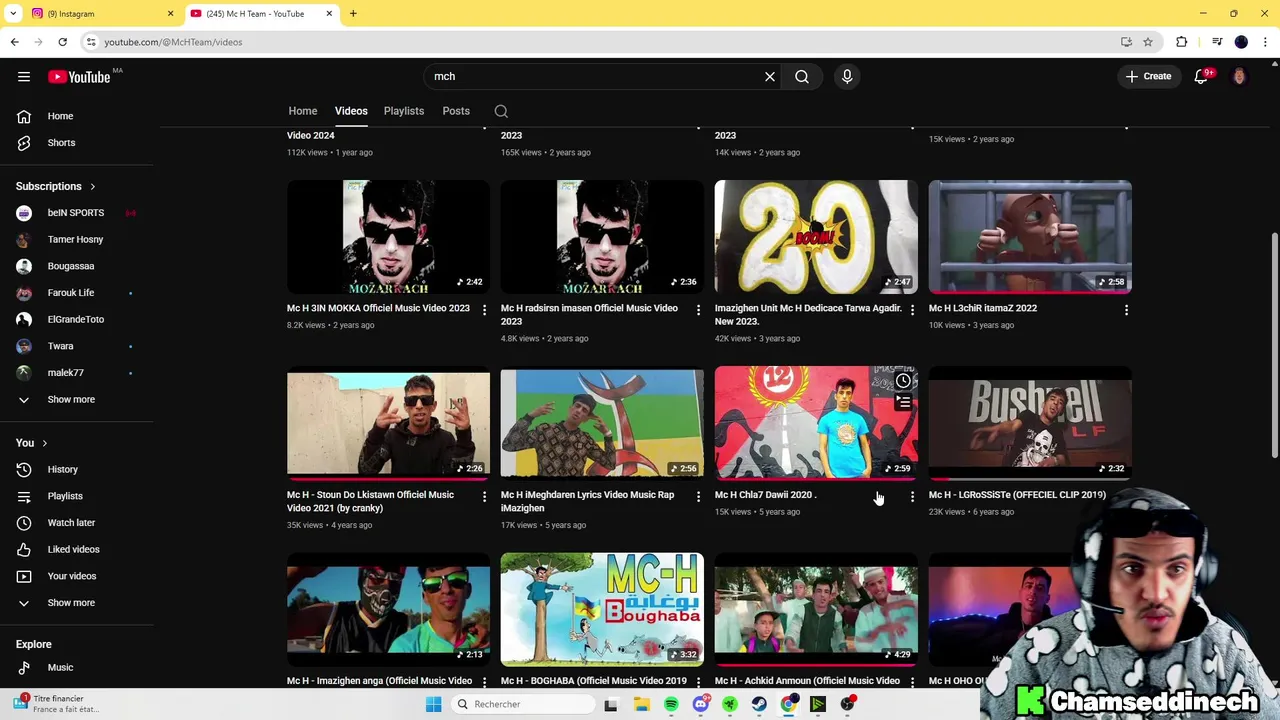Click the Create button
1280x720 pixels.
1148,76
